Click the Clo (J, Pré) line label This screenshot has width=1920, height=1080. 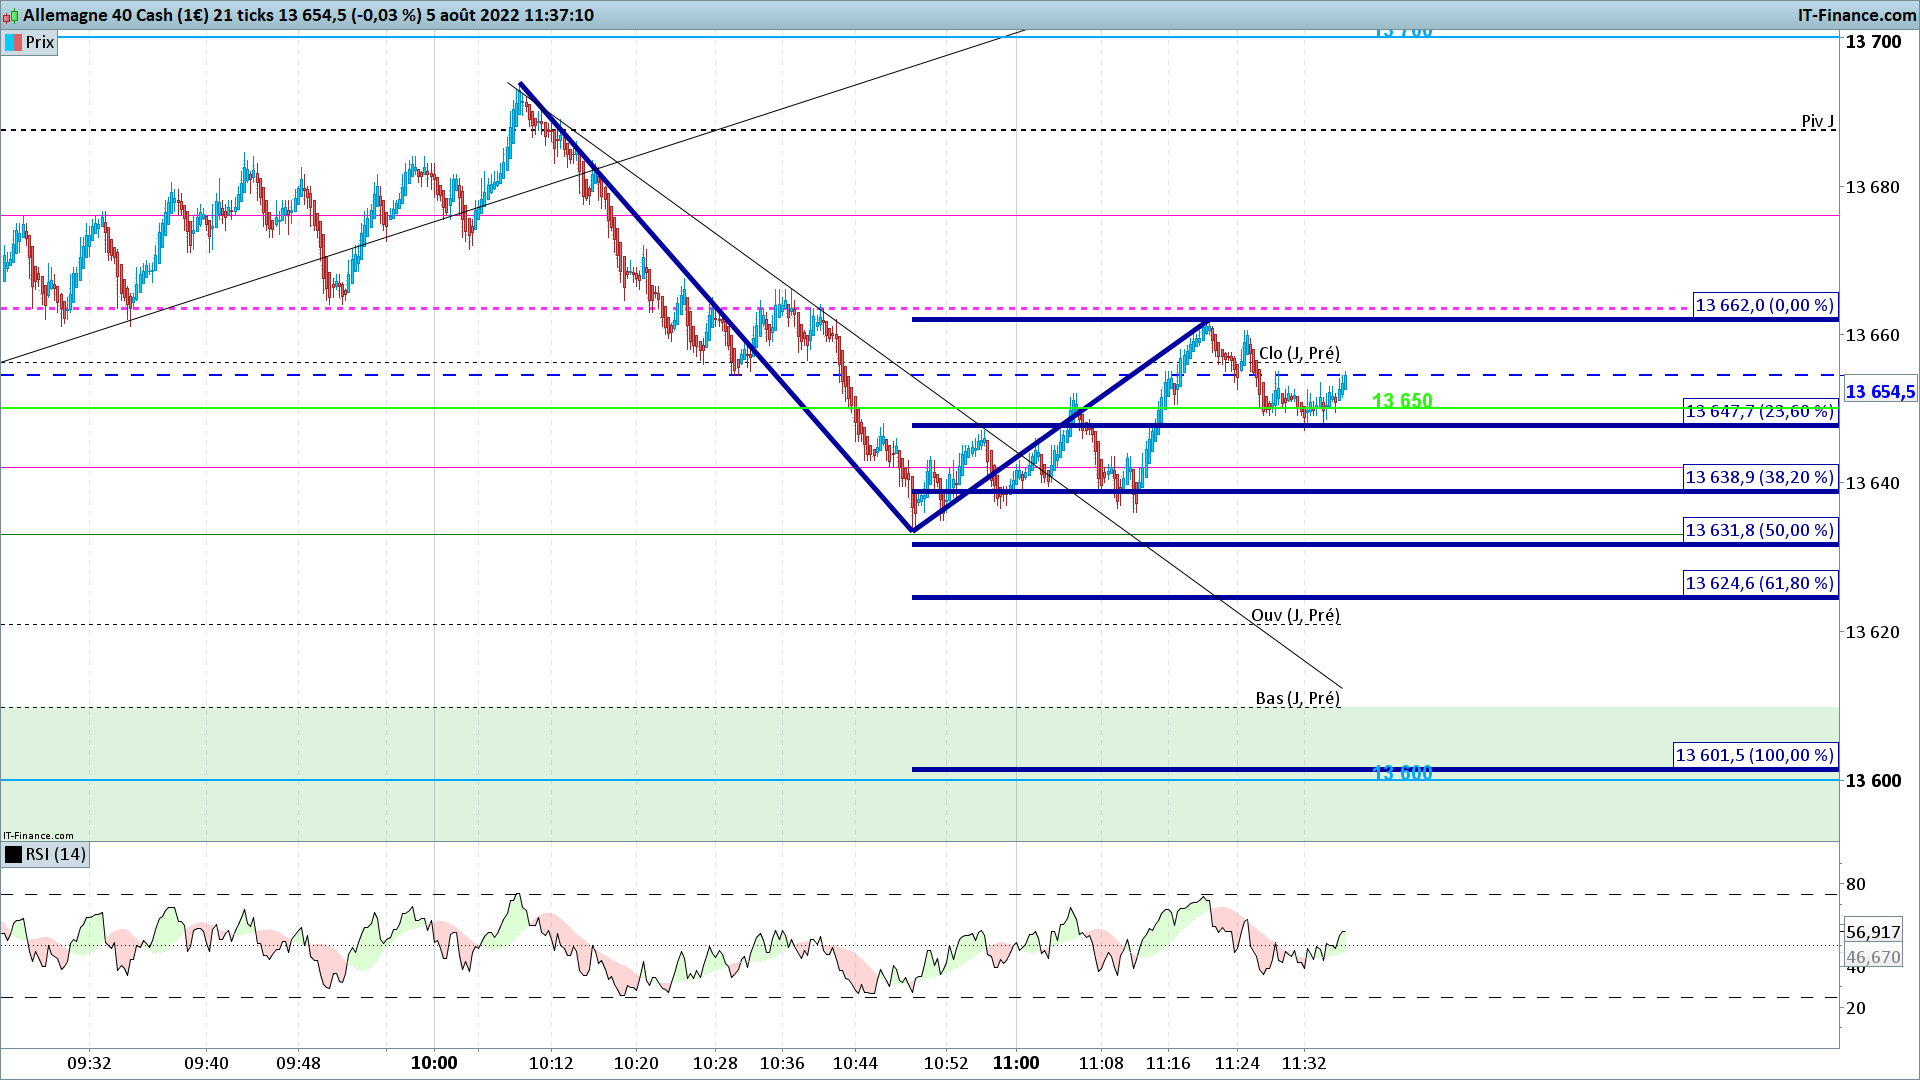1299,354
